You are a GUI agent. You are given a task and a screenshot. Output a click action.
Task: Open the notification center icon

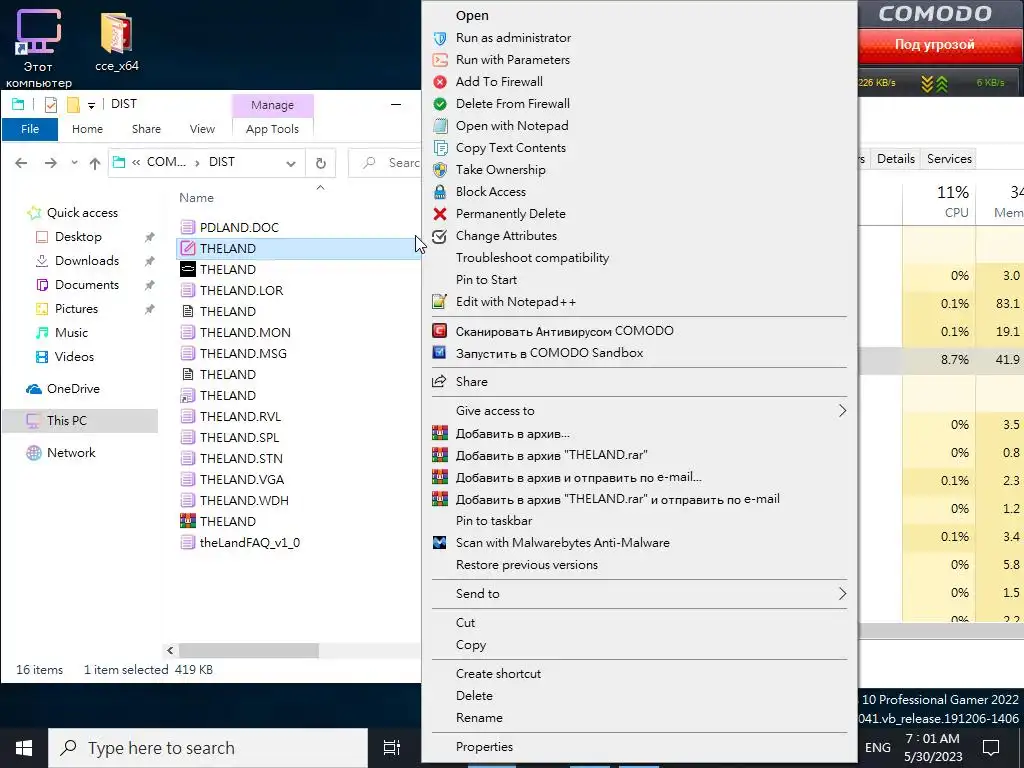pos(991,748)
